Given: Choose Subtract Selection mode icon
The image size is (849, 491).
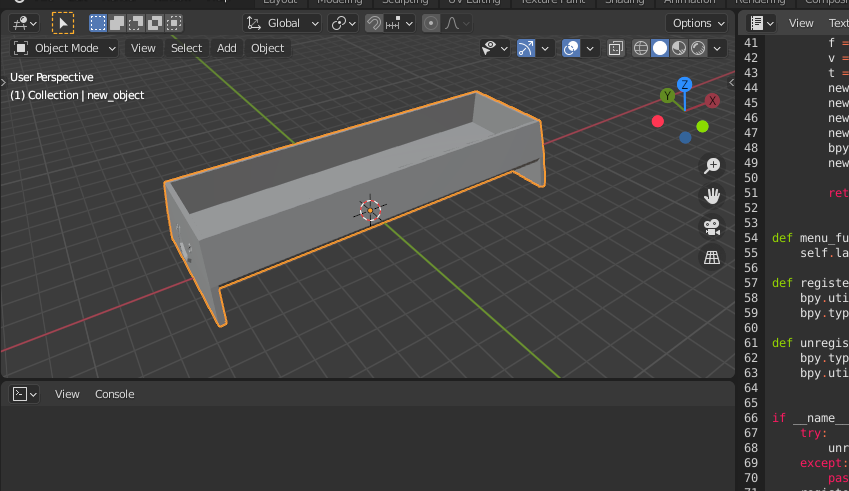Looking at the screenshot, I should pos(136,23).
